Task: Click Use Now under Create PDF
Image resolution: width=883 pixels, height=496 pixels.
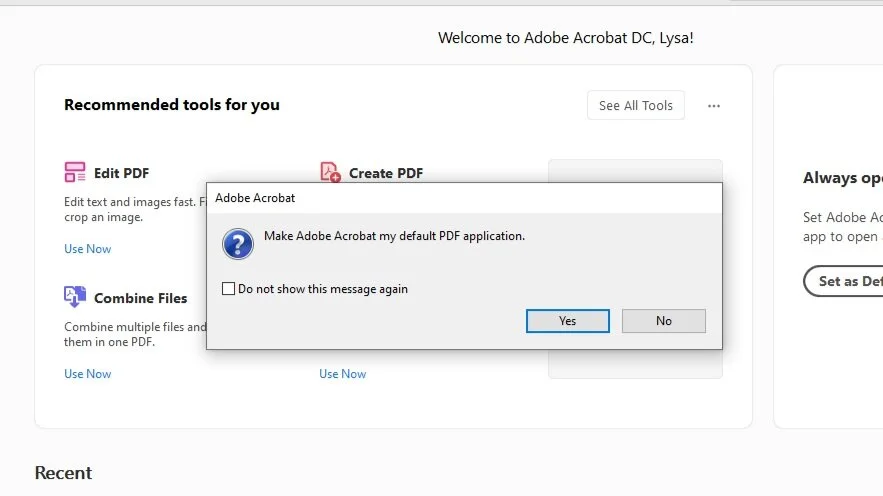Action: [x=342, y=374]
